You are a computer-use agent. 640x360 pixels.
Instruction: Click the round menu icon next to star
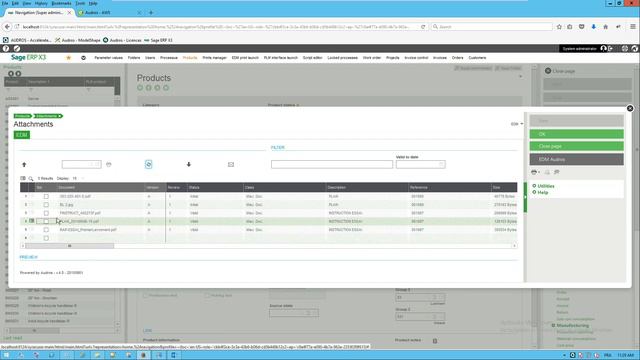click(x=83, y=58)
